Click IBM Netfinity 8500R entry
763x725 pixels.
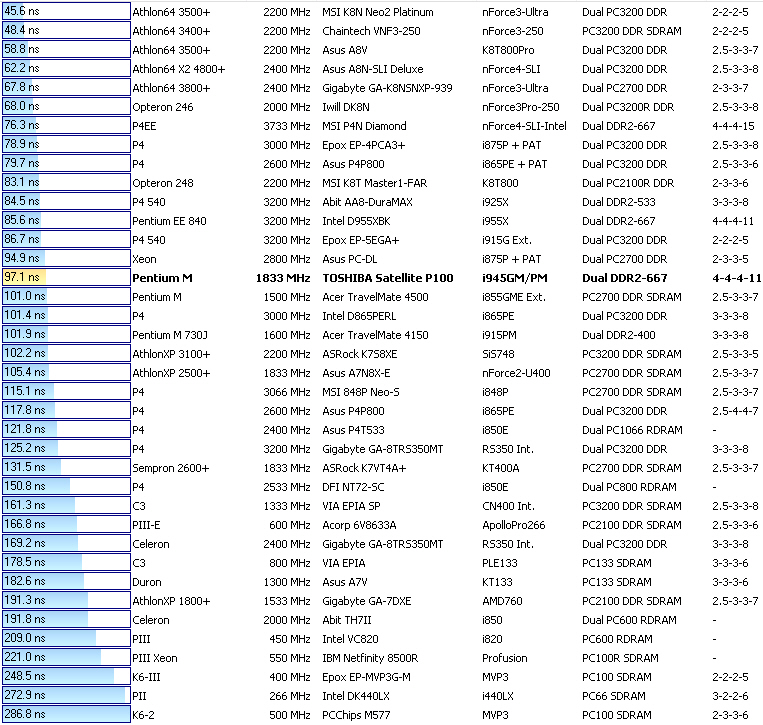(370, 658)
